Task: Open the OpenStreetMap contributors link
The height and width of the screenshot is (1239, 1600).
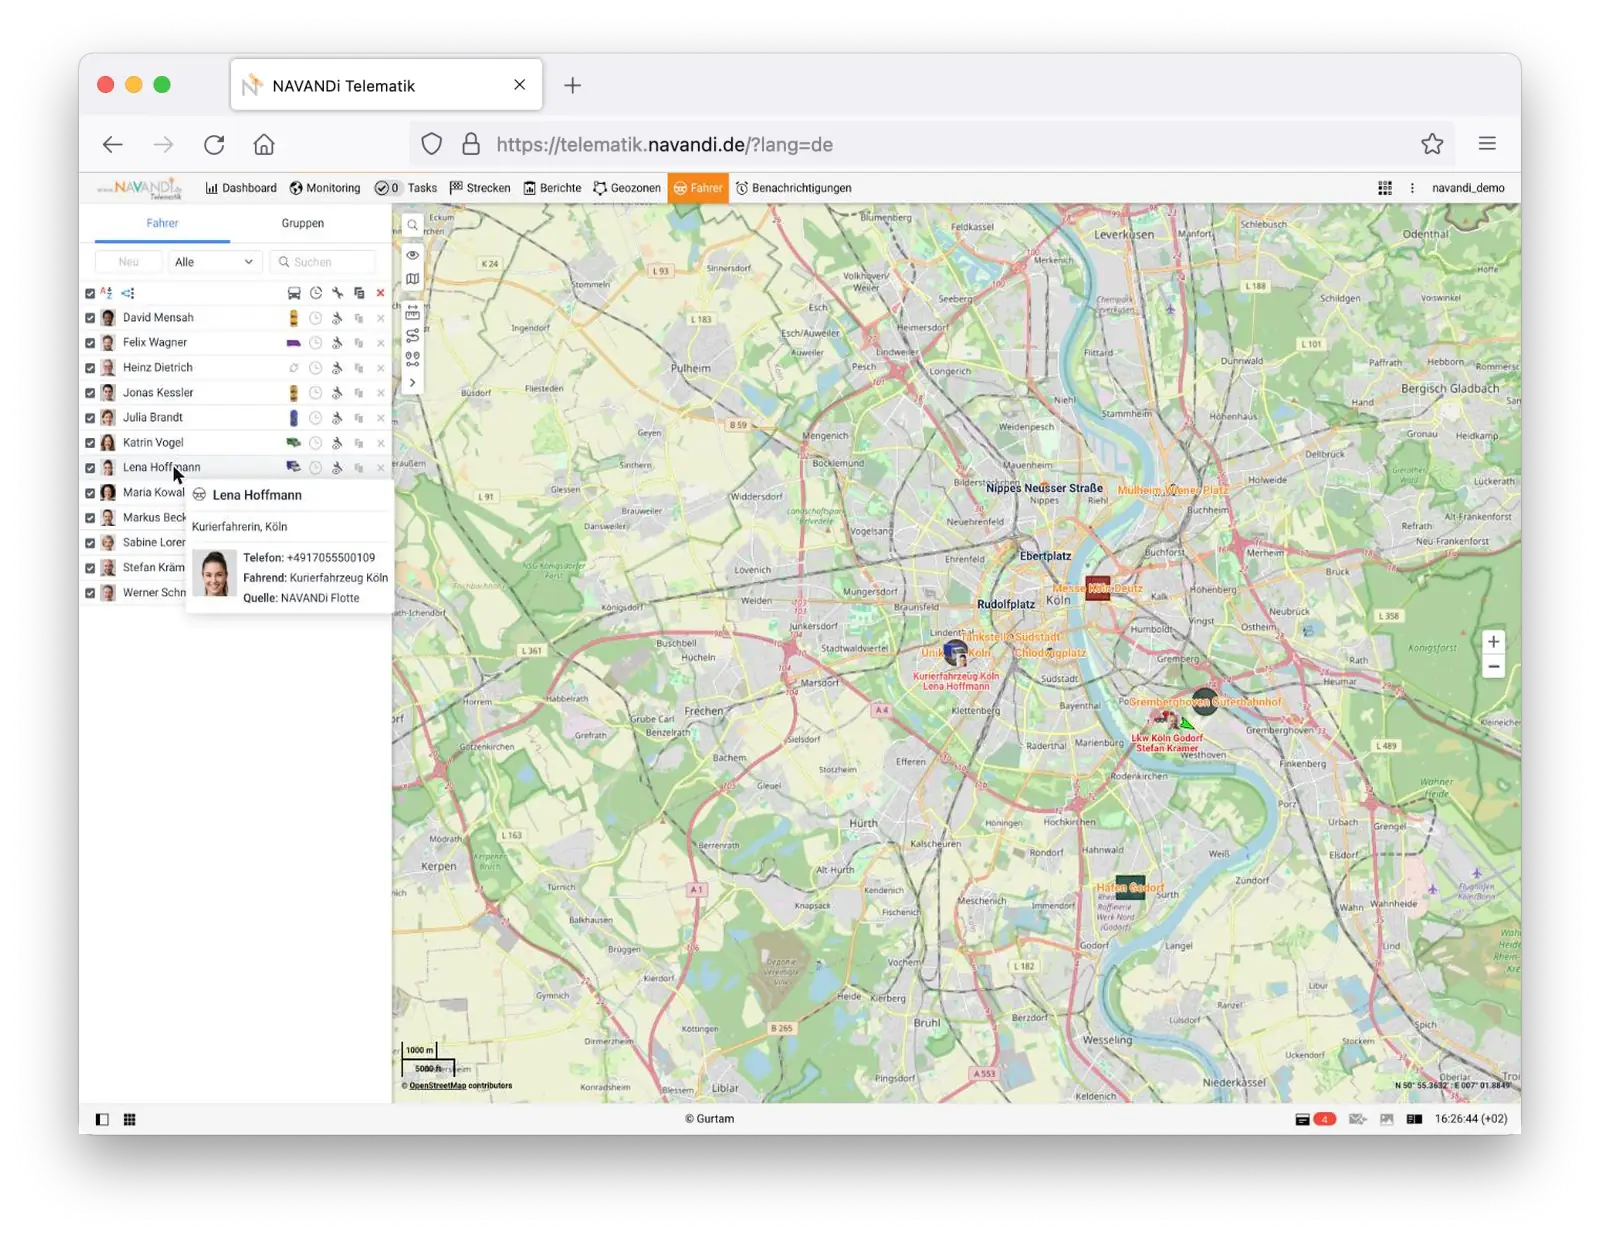Action: [x=437, y=1086]
